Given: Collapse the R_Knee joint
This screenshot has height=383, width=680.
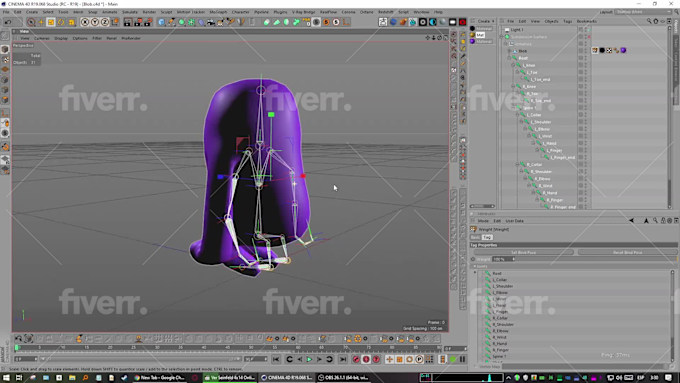Looking at the screenshot, I should tap(514, 86).
